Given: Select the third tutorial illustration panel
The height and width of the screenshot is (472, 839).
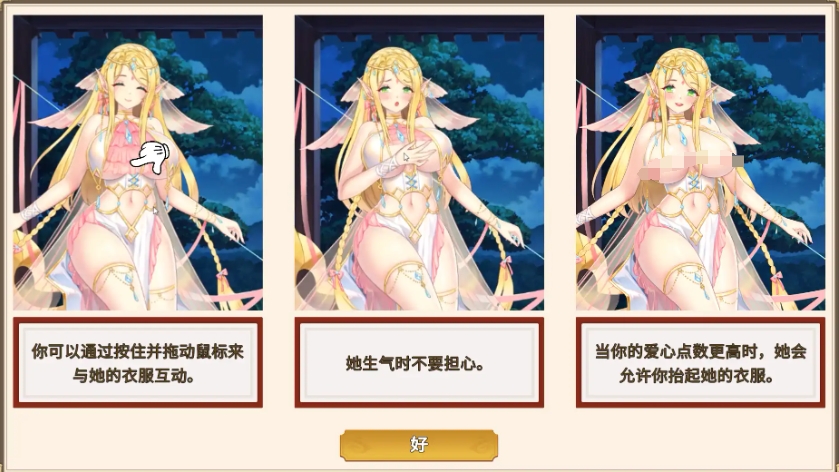Looking at the screenshot, I should point(700,163).
